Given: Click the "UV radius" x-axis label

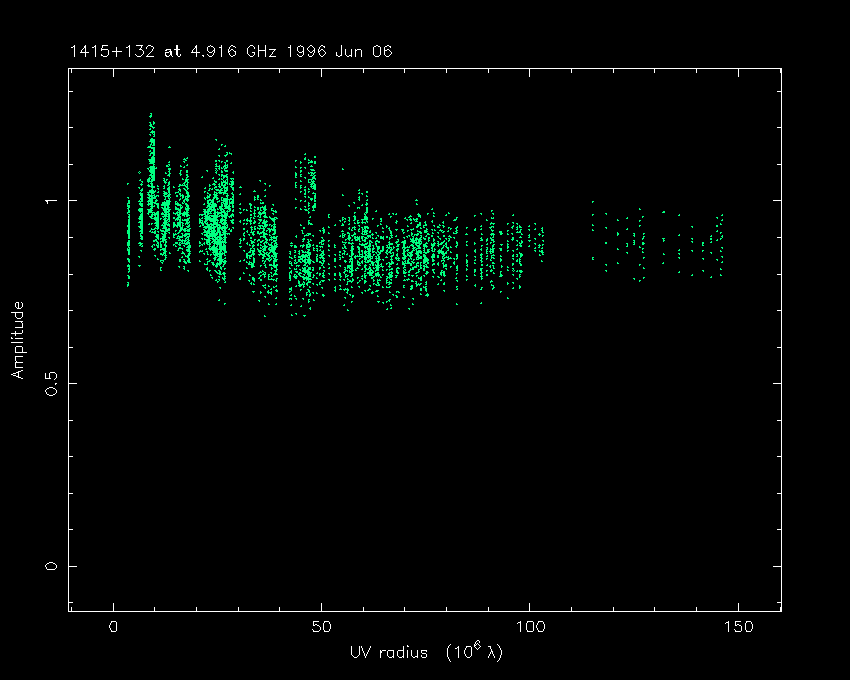Looking at the screenshot, I should coord(386,652).
